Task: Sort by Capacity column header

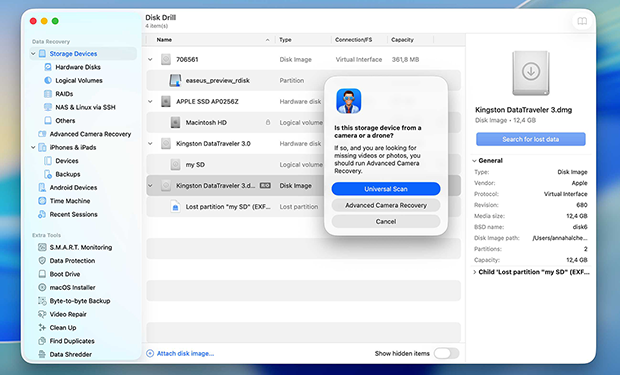Action: [x=402, y=40]
